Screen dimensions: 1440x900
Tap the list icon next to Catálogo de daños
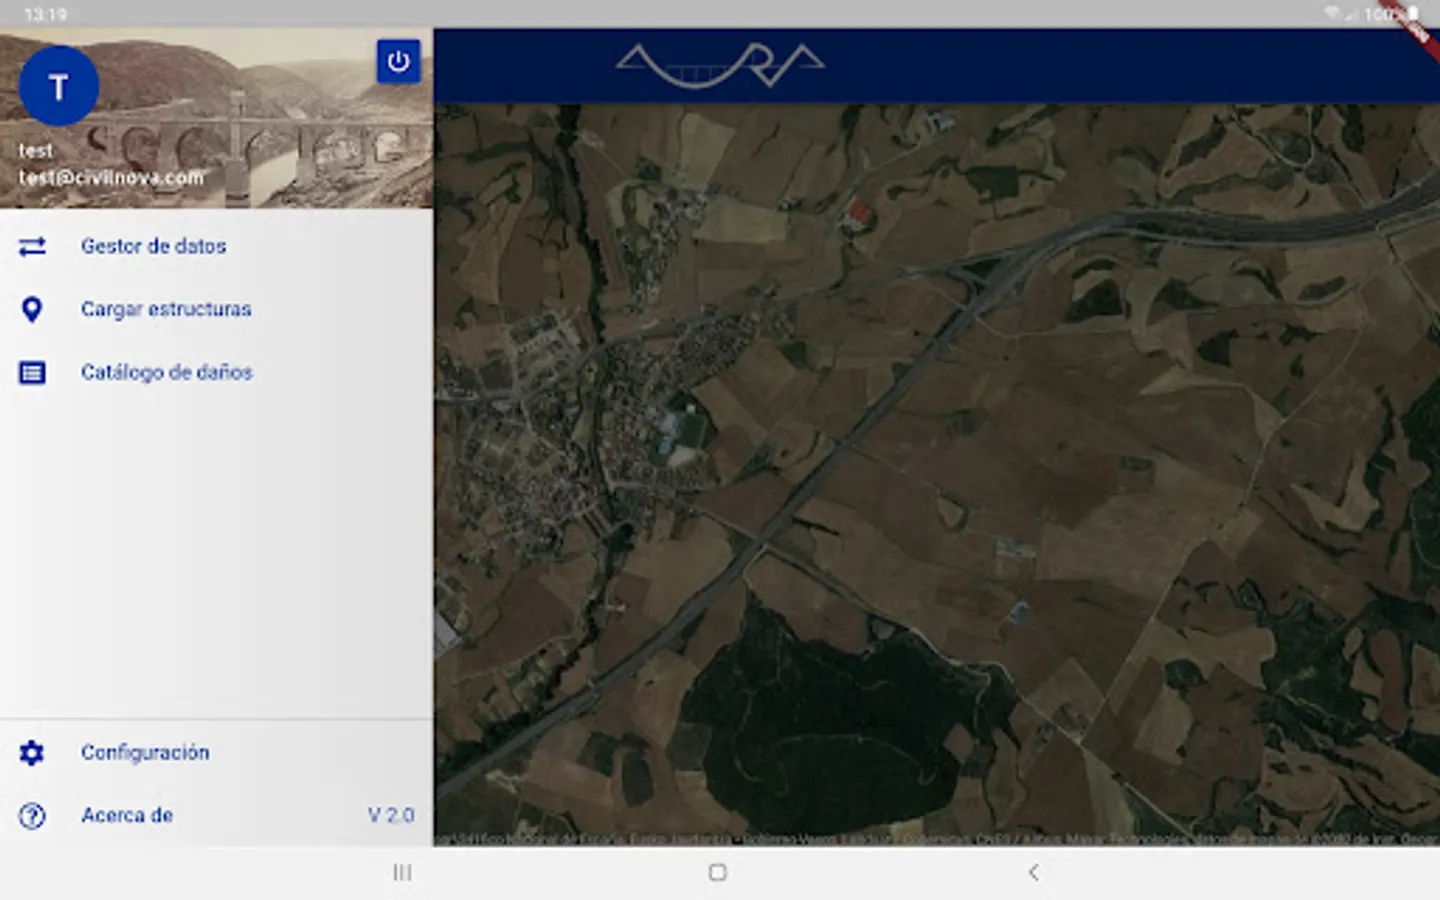pyautogui.click(x=32, y=372)
